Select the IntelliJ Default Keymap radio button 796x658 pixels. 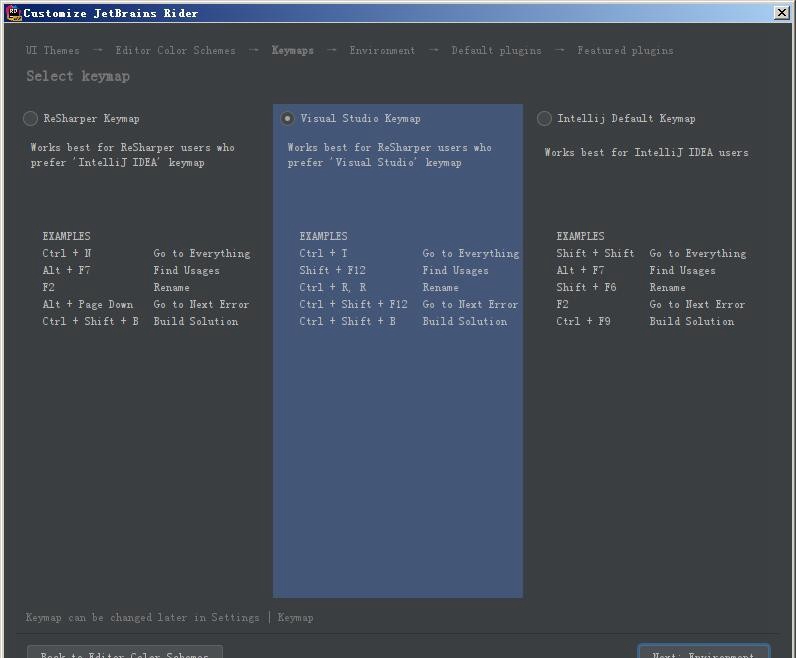click(544, 118)
